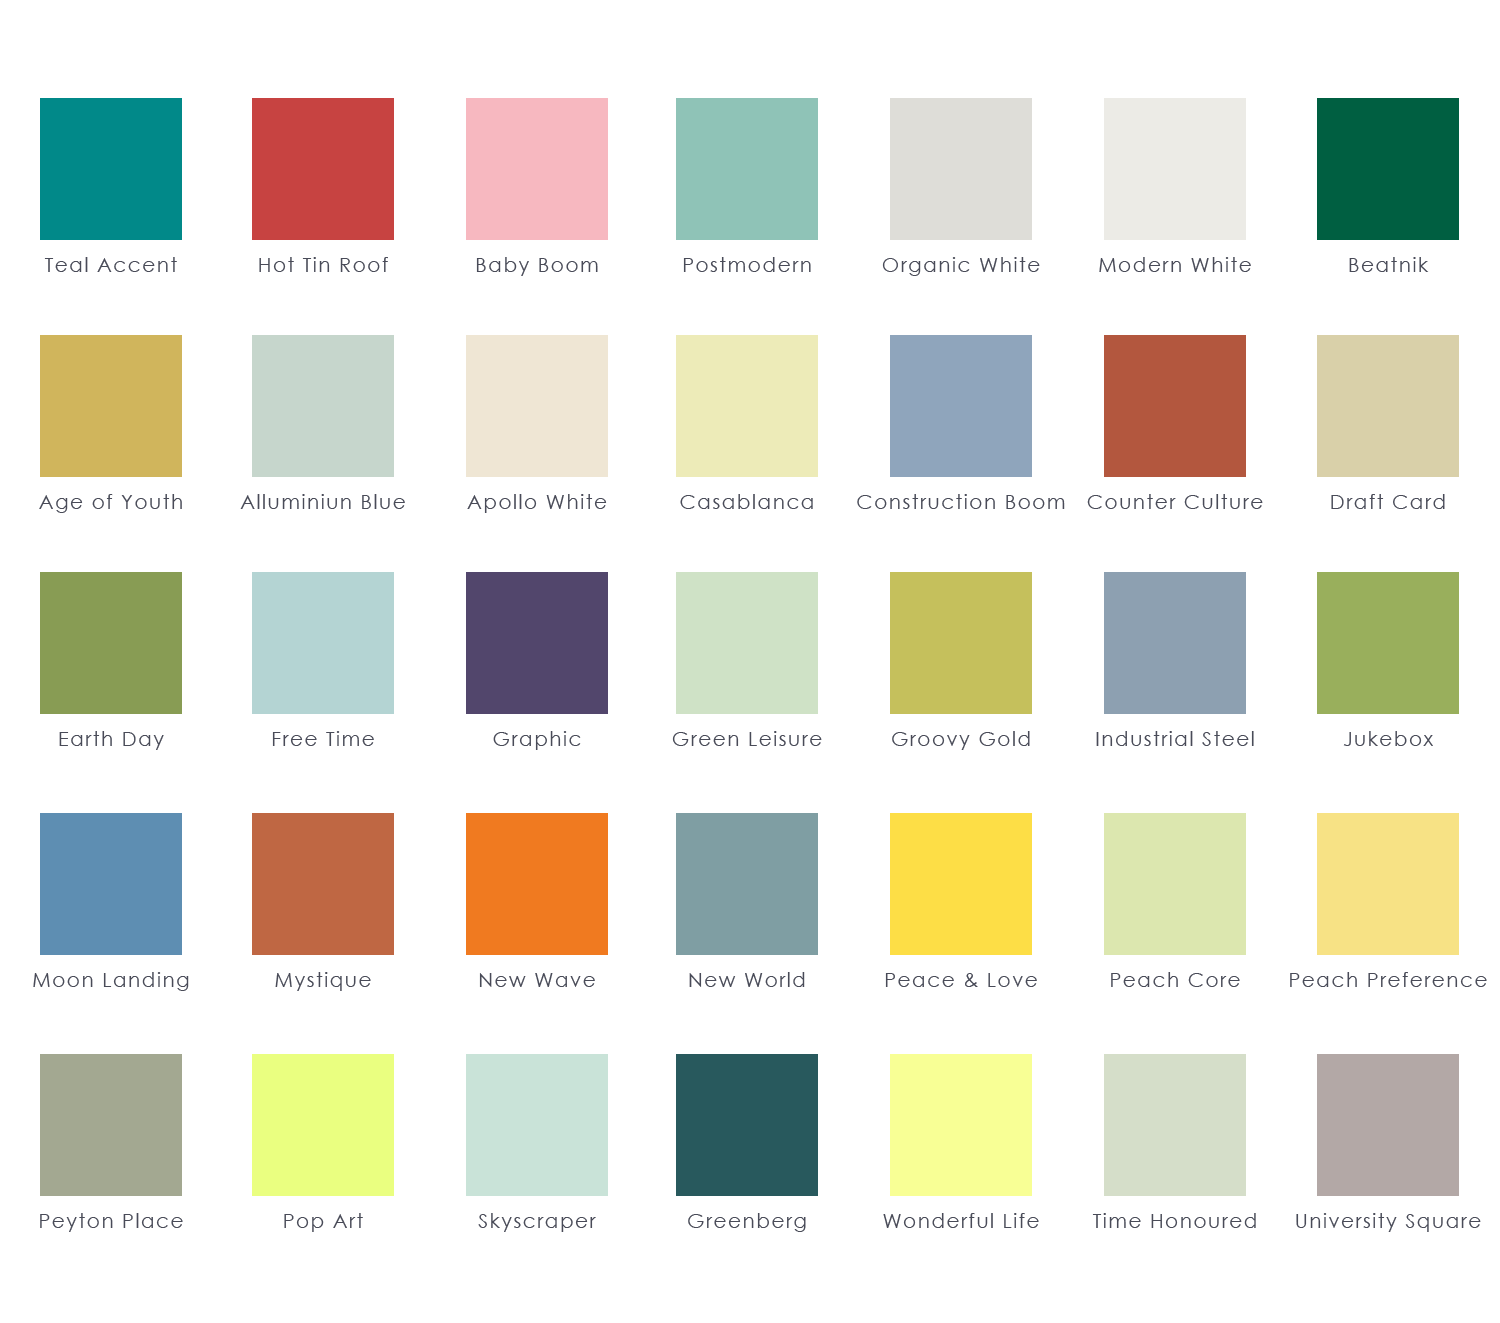Click the Postmodern swatch
The width and height of the screenshot is (1500, 1323).
pos(747,169)
